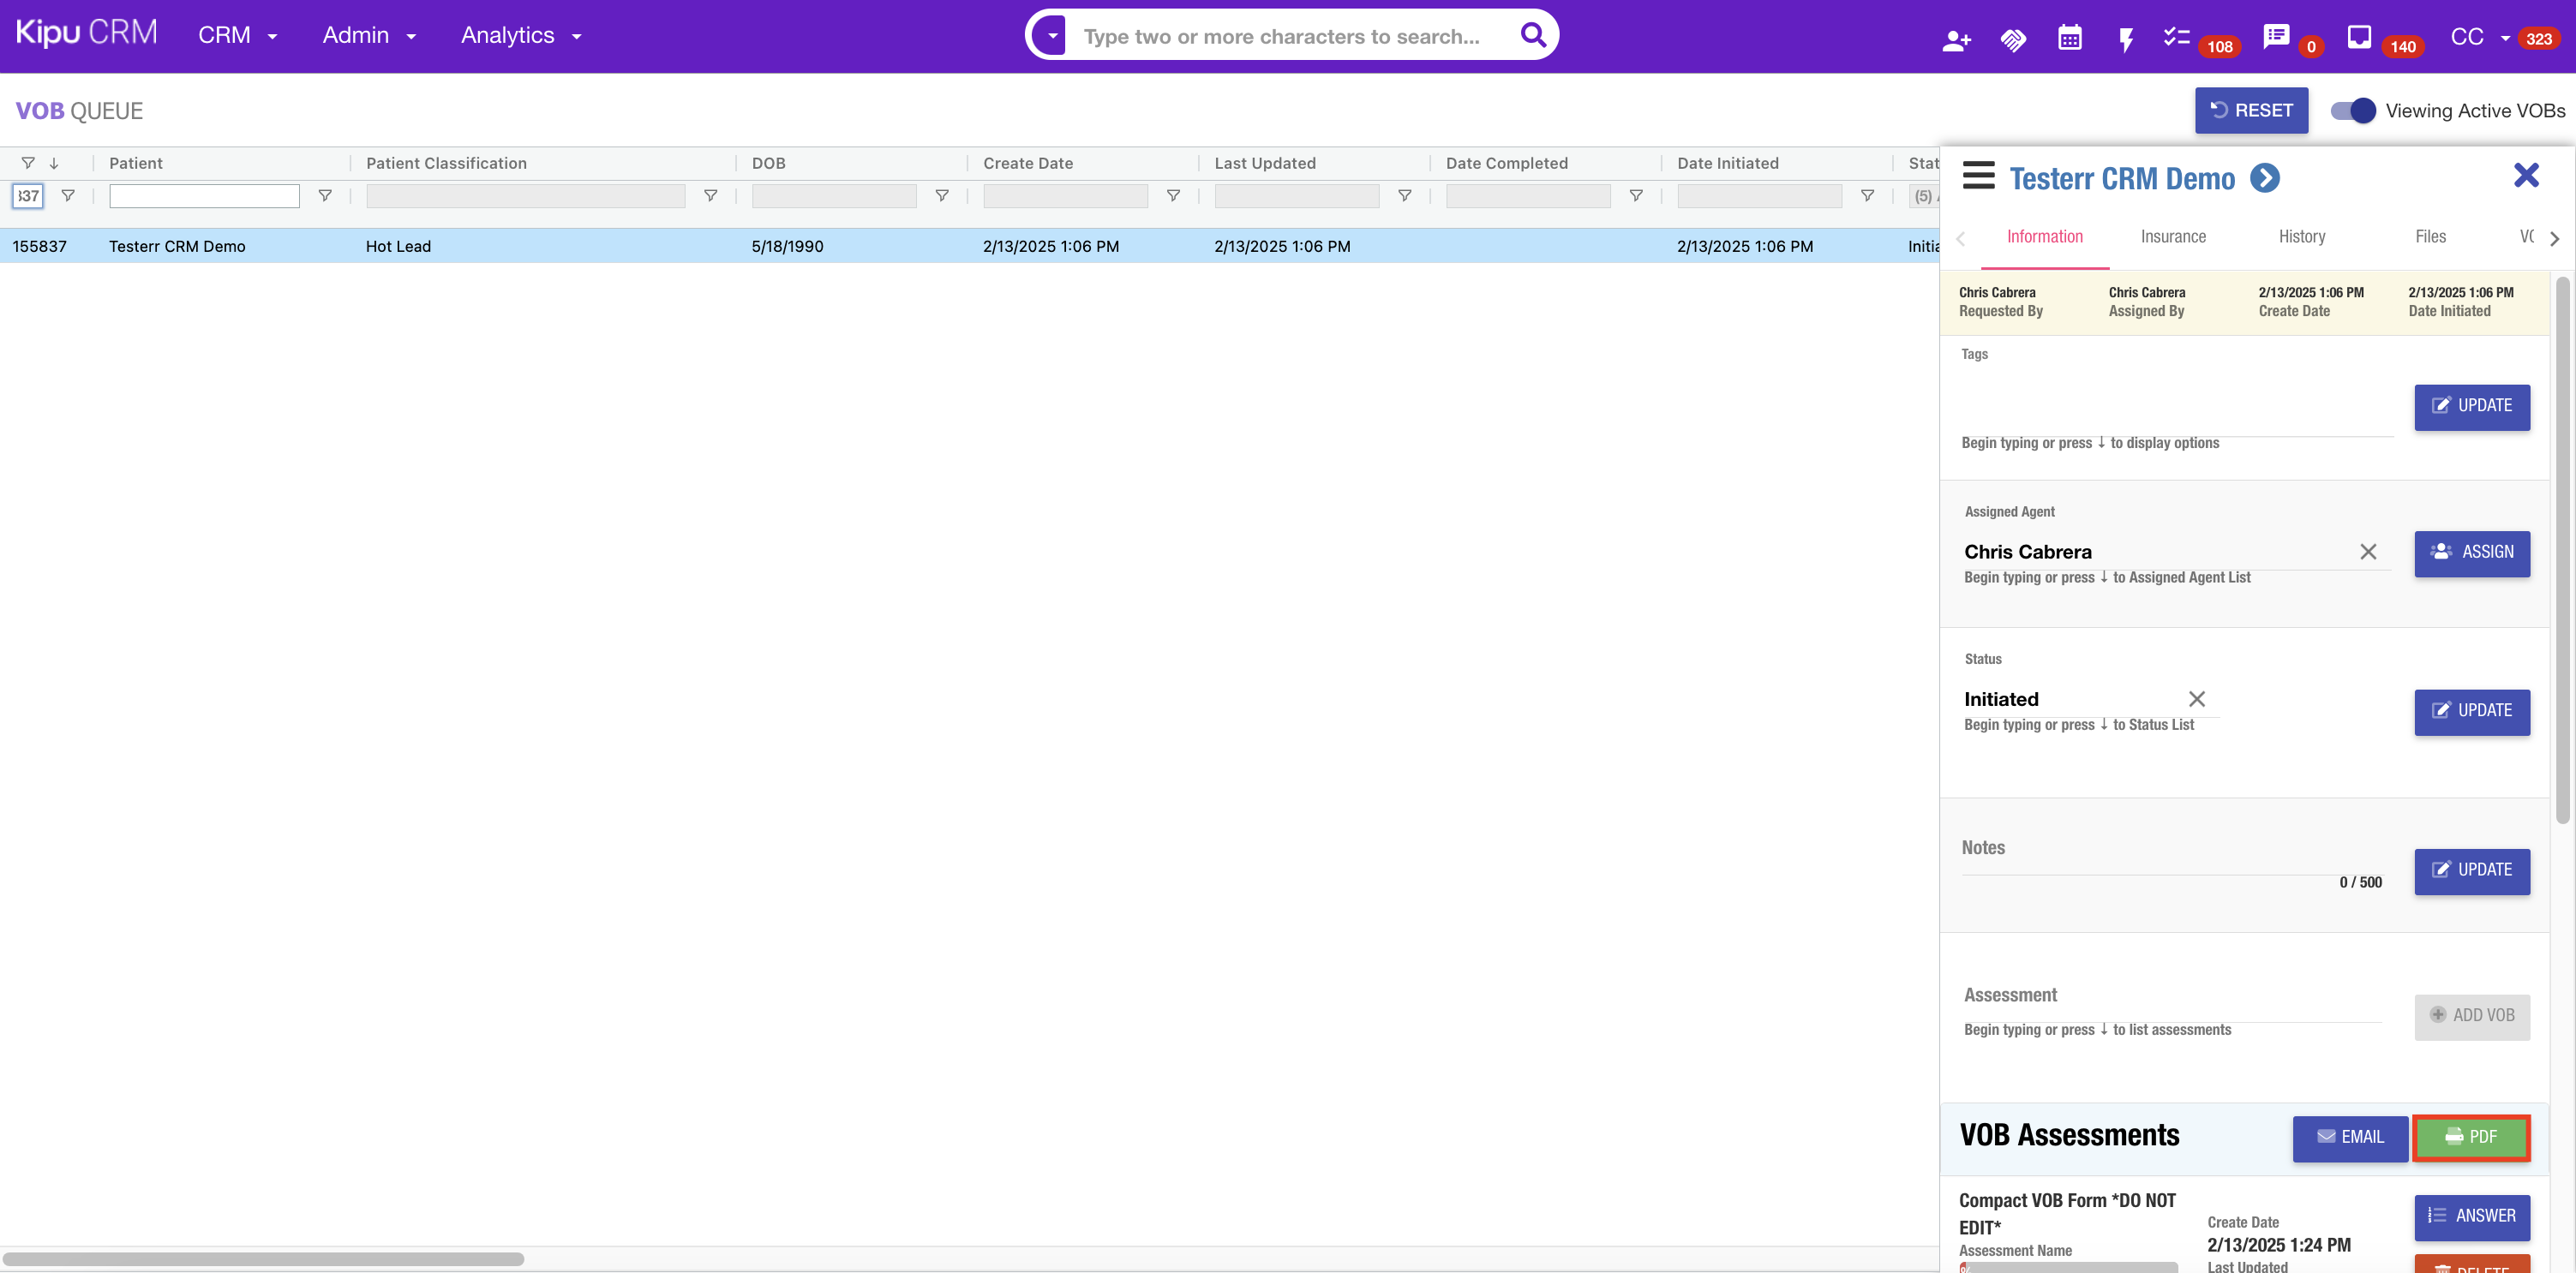Open the handshake referrals icon

click(x=2013, y=40)
